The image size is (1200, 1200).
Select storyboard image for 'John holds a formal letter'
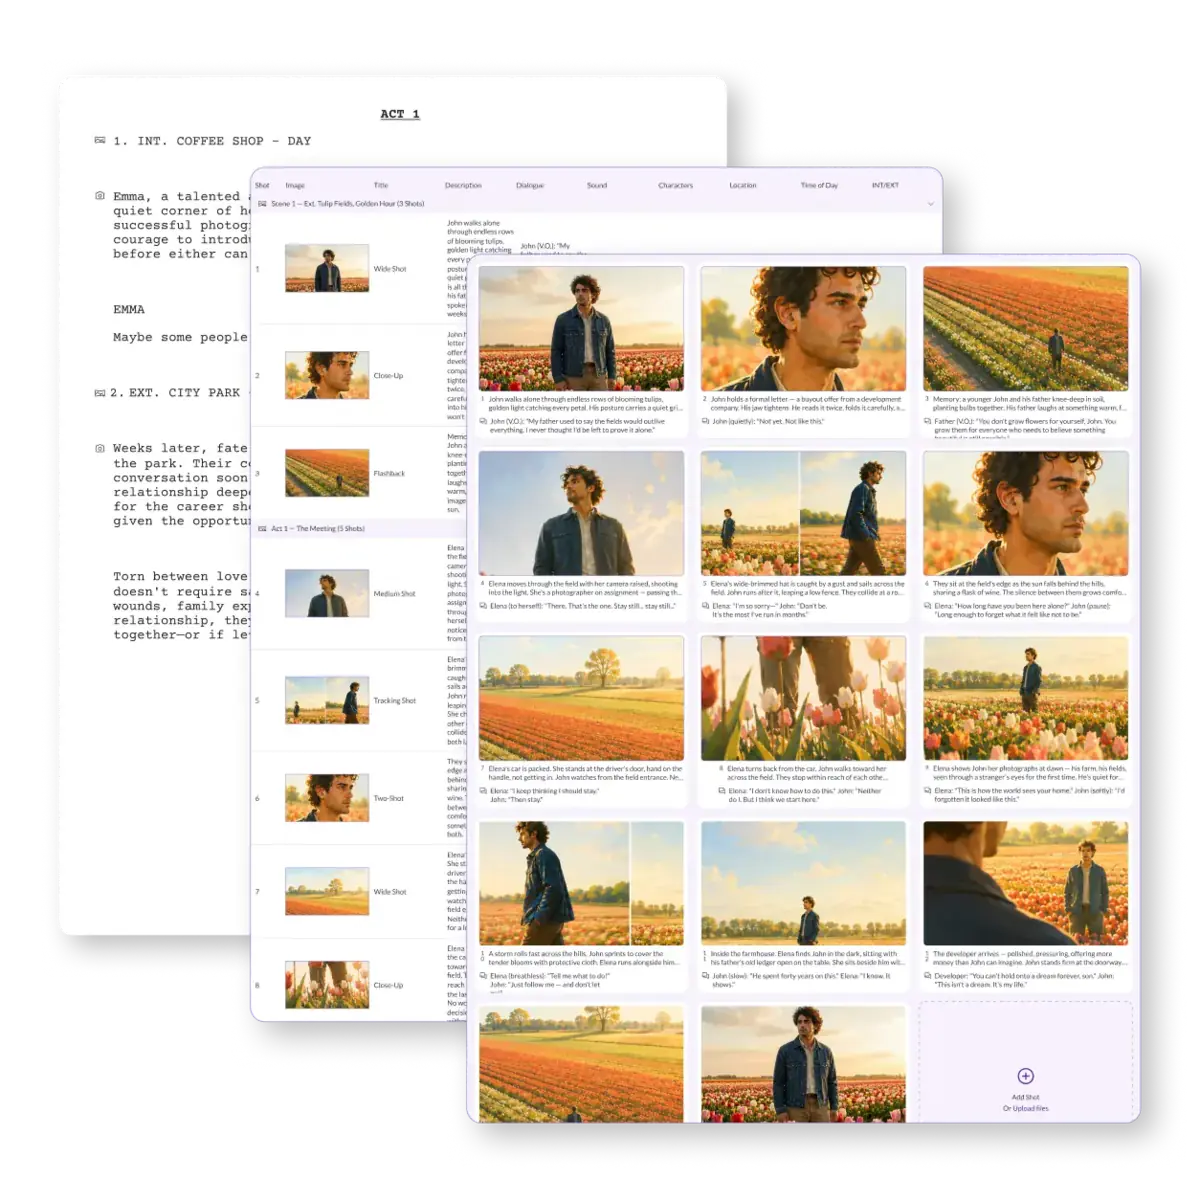click(x=804, y=328)
